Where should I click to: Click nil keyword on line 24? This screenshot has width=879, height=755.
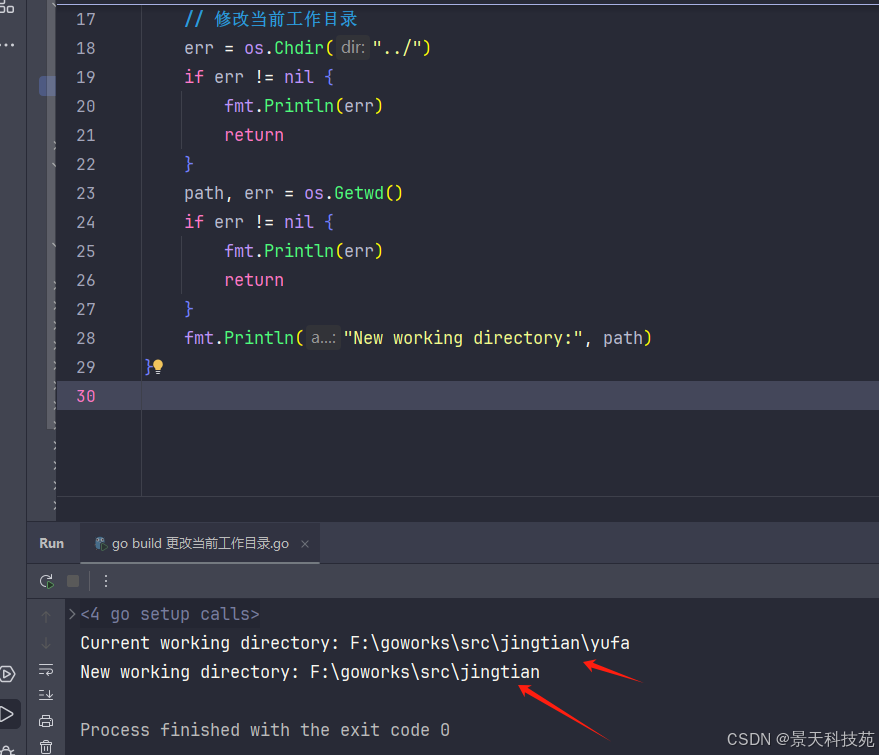(x=298, y=222)
